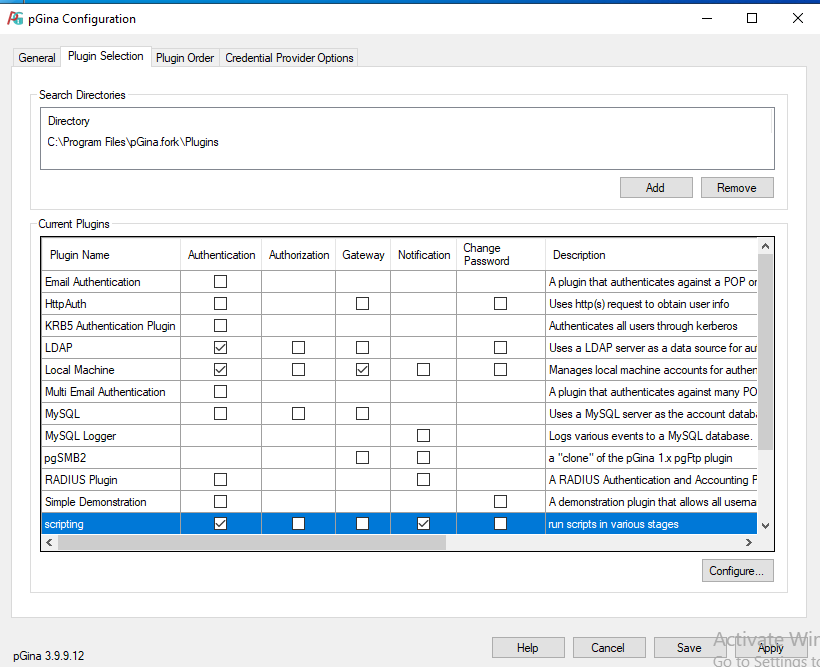
Task: Open Configure for the selected plugin
Action: (x=737, y=571)
